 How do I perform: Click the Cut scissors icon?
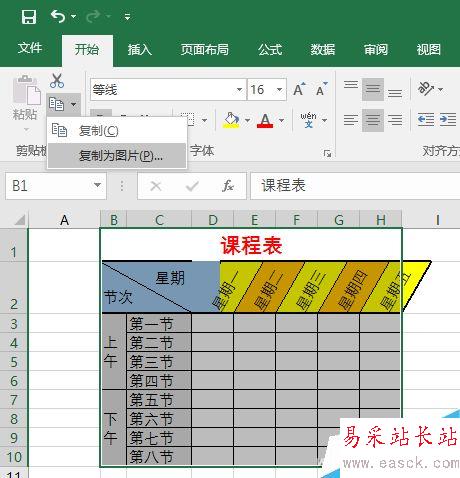[57, 81]
